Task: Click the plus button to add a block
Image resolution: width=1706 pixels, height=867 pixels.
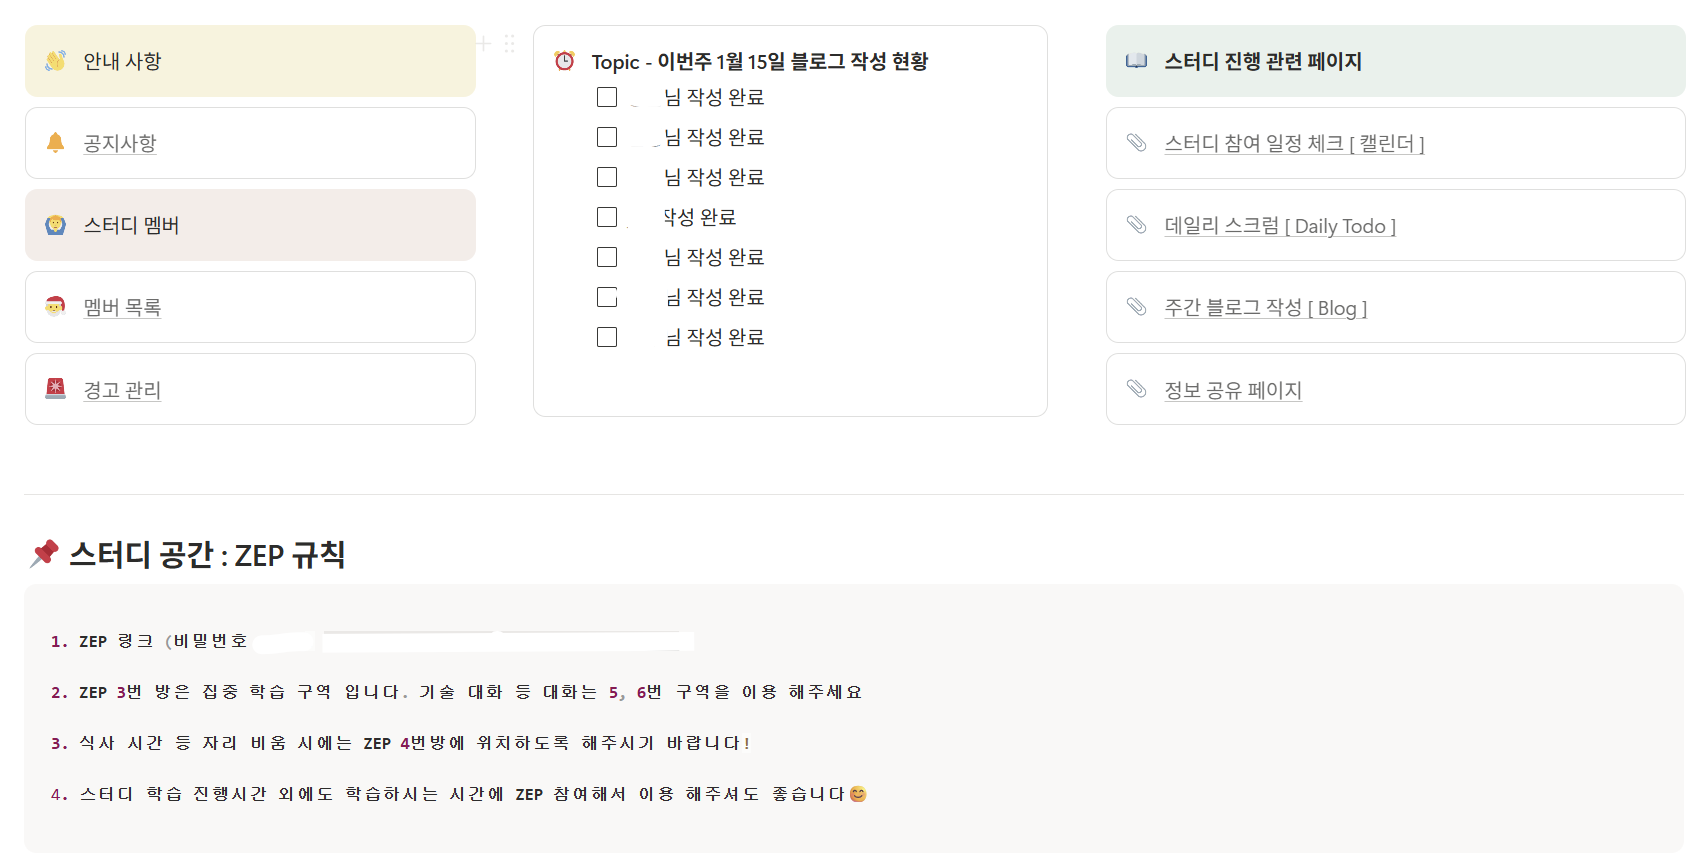Action: coord(484,44)
